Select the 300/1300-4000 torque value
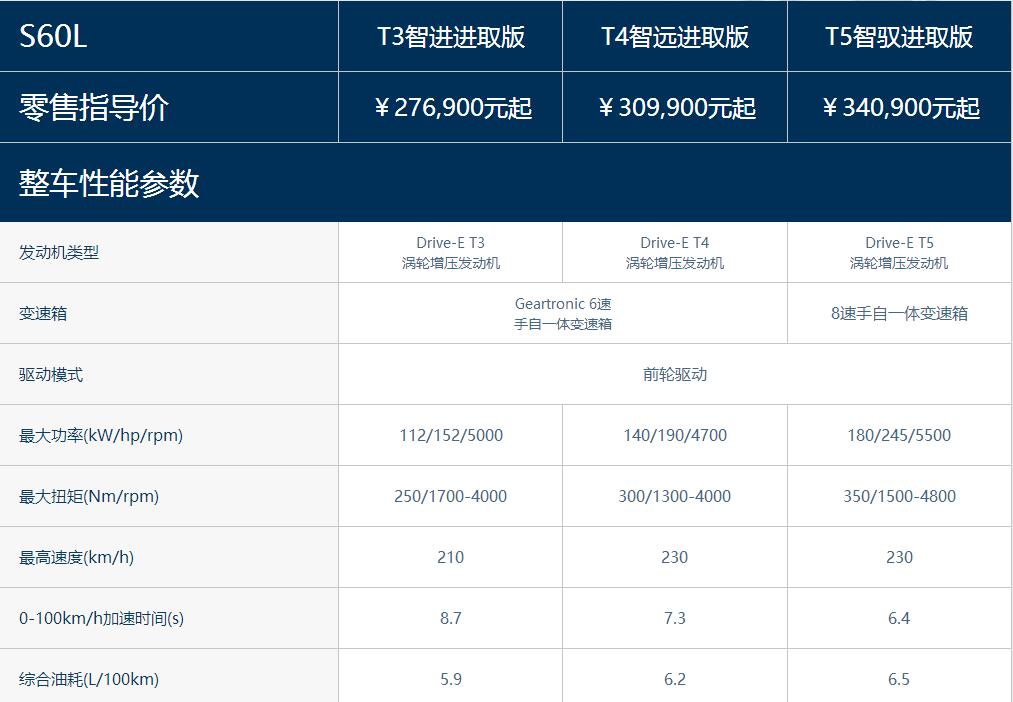This screenshot has height=702, width=1013. point(675,496)
